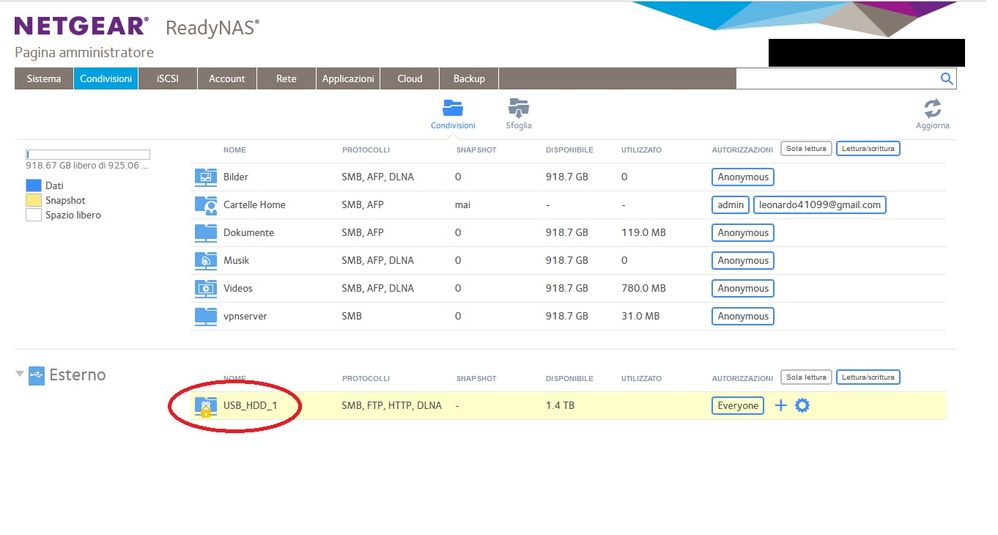Screen dimensions: 998x535
Task: Click the search magnifier icon
Action: click(946, 78)
